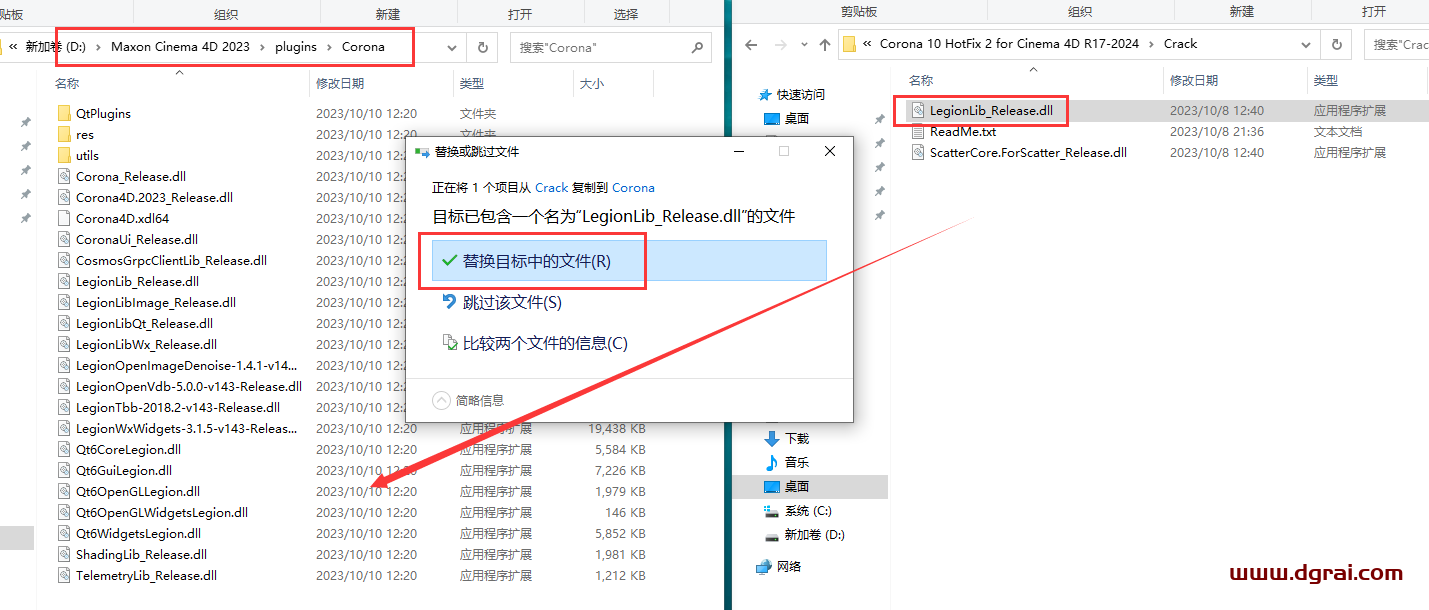Image resolution: width=1429 pixels, height=610 pixels.
Task: Click search magnifier icon in left window
Action: (698, 47)
